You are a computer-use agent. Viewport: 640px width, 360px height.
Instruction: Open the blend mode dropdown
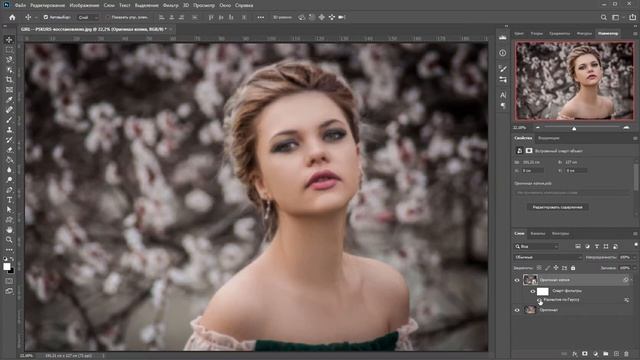click(x=548, y=258)
